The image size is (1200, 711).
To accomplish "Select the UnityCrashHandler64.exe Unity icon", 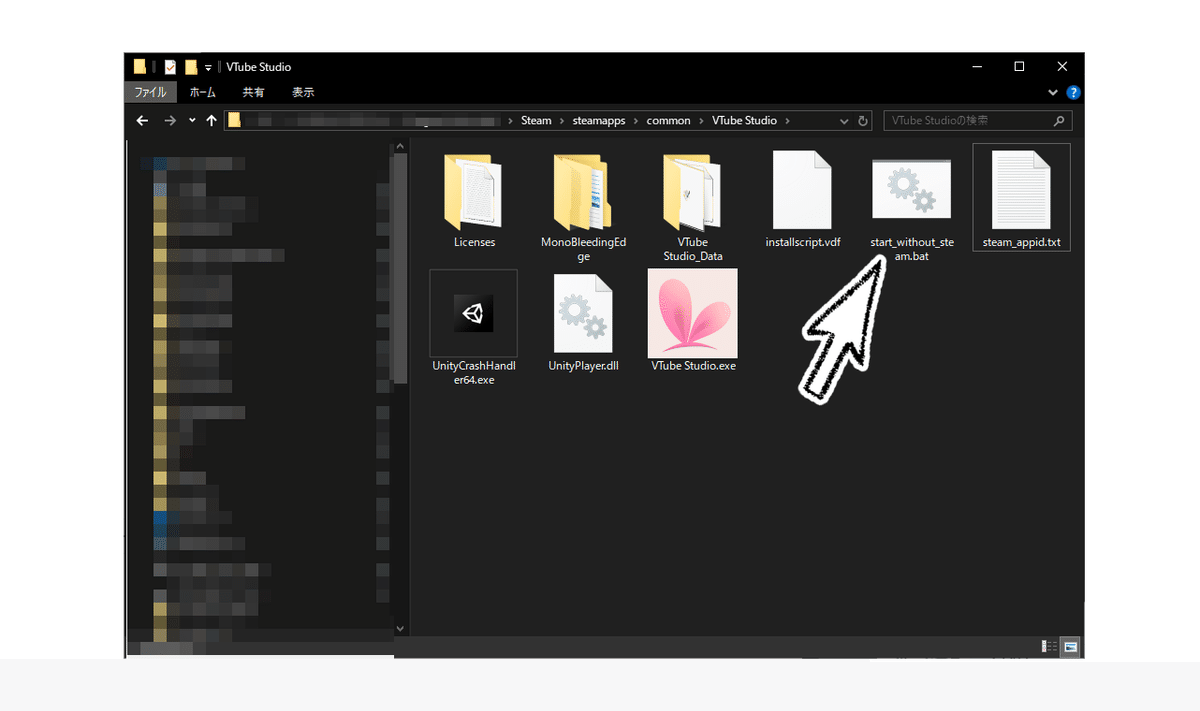I will click(x=473, y=314).
